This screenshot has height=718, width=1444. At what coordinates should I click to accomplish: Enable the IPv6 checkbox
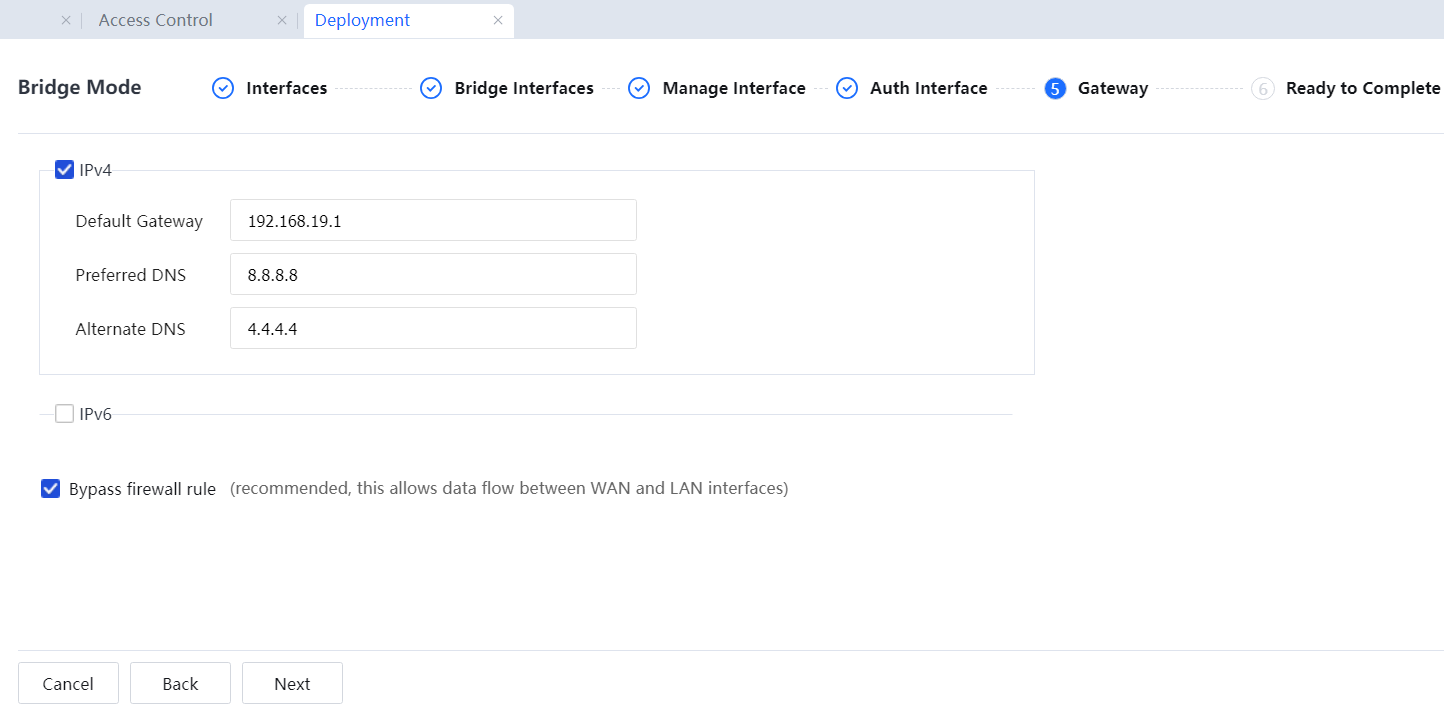(65, 414)
